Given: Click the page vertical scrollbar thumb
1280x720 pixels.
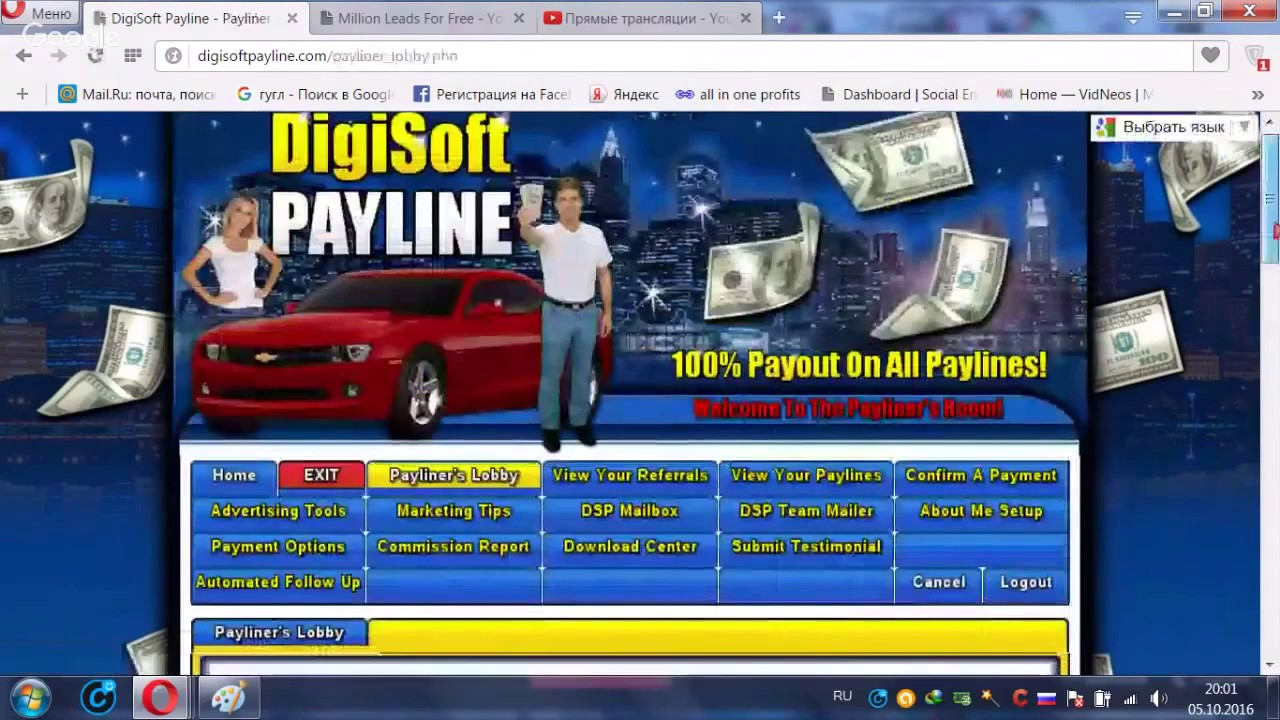Looking at the screenshot, I should [1271, 200].
